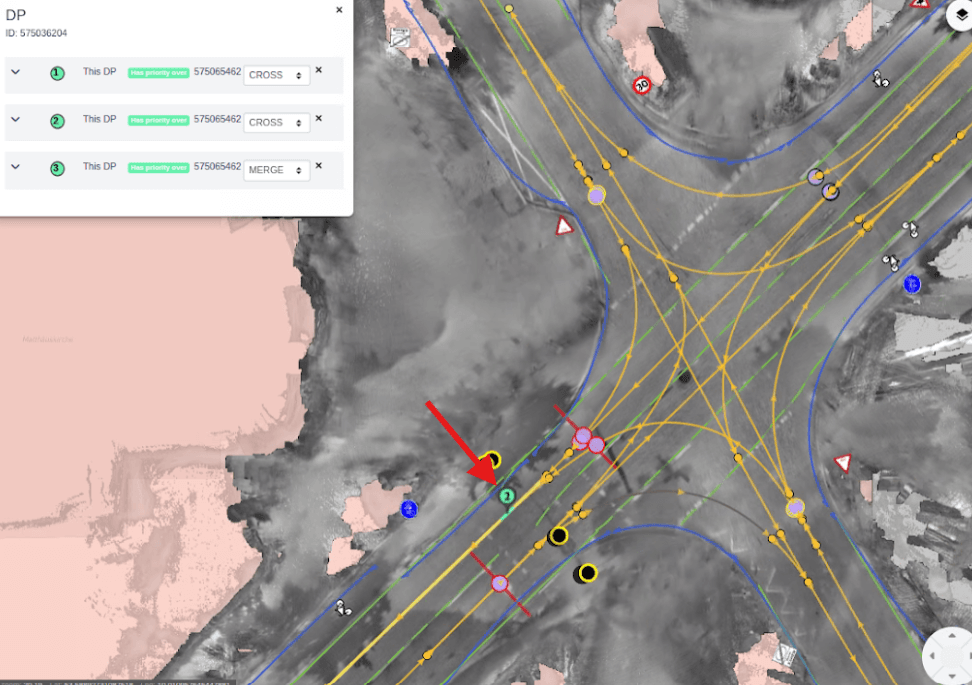Open CROSS dropdown in row 1
Screen dimensions: 972x685
(276, 75)
